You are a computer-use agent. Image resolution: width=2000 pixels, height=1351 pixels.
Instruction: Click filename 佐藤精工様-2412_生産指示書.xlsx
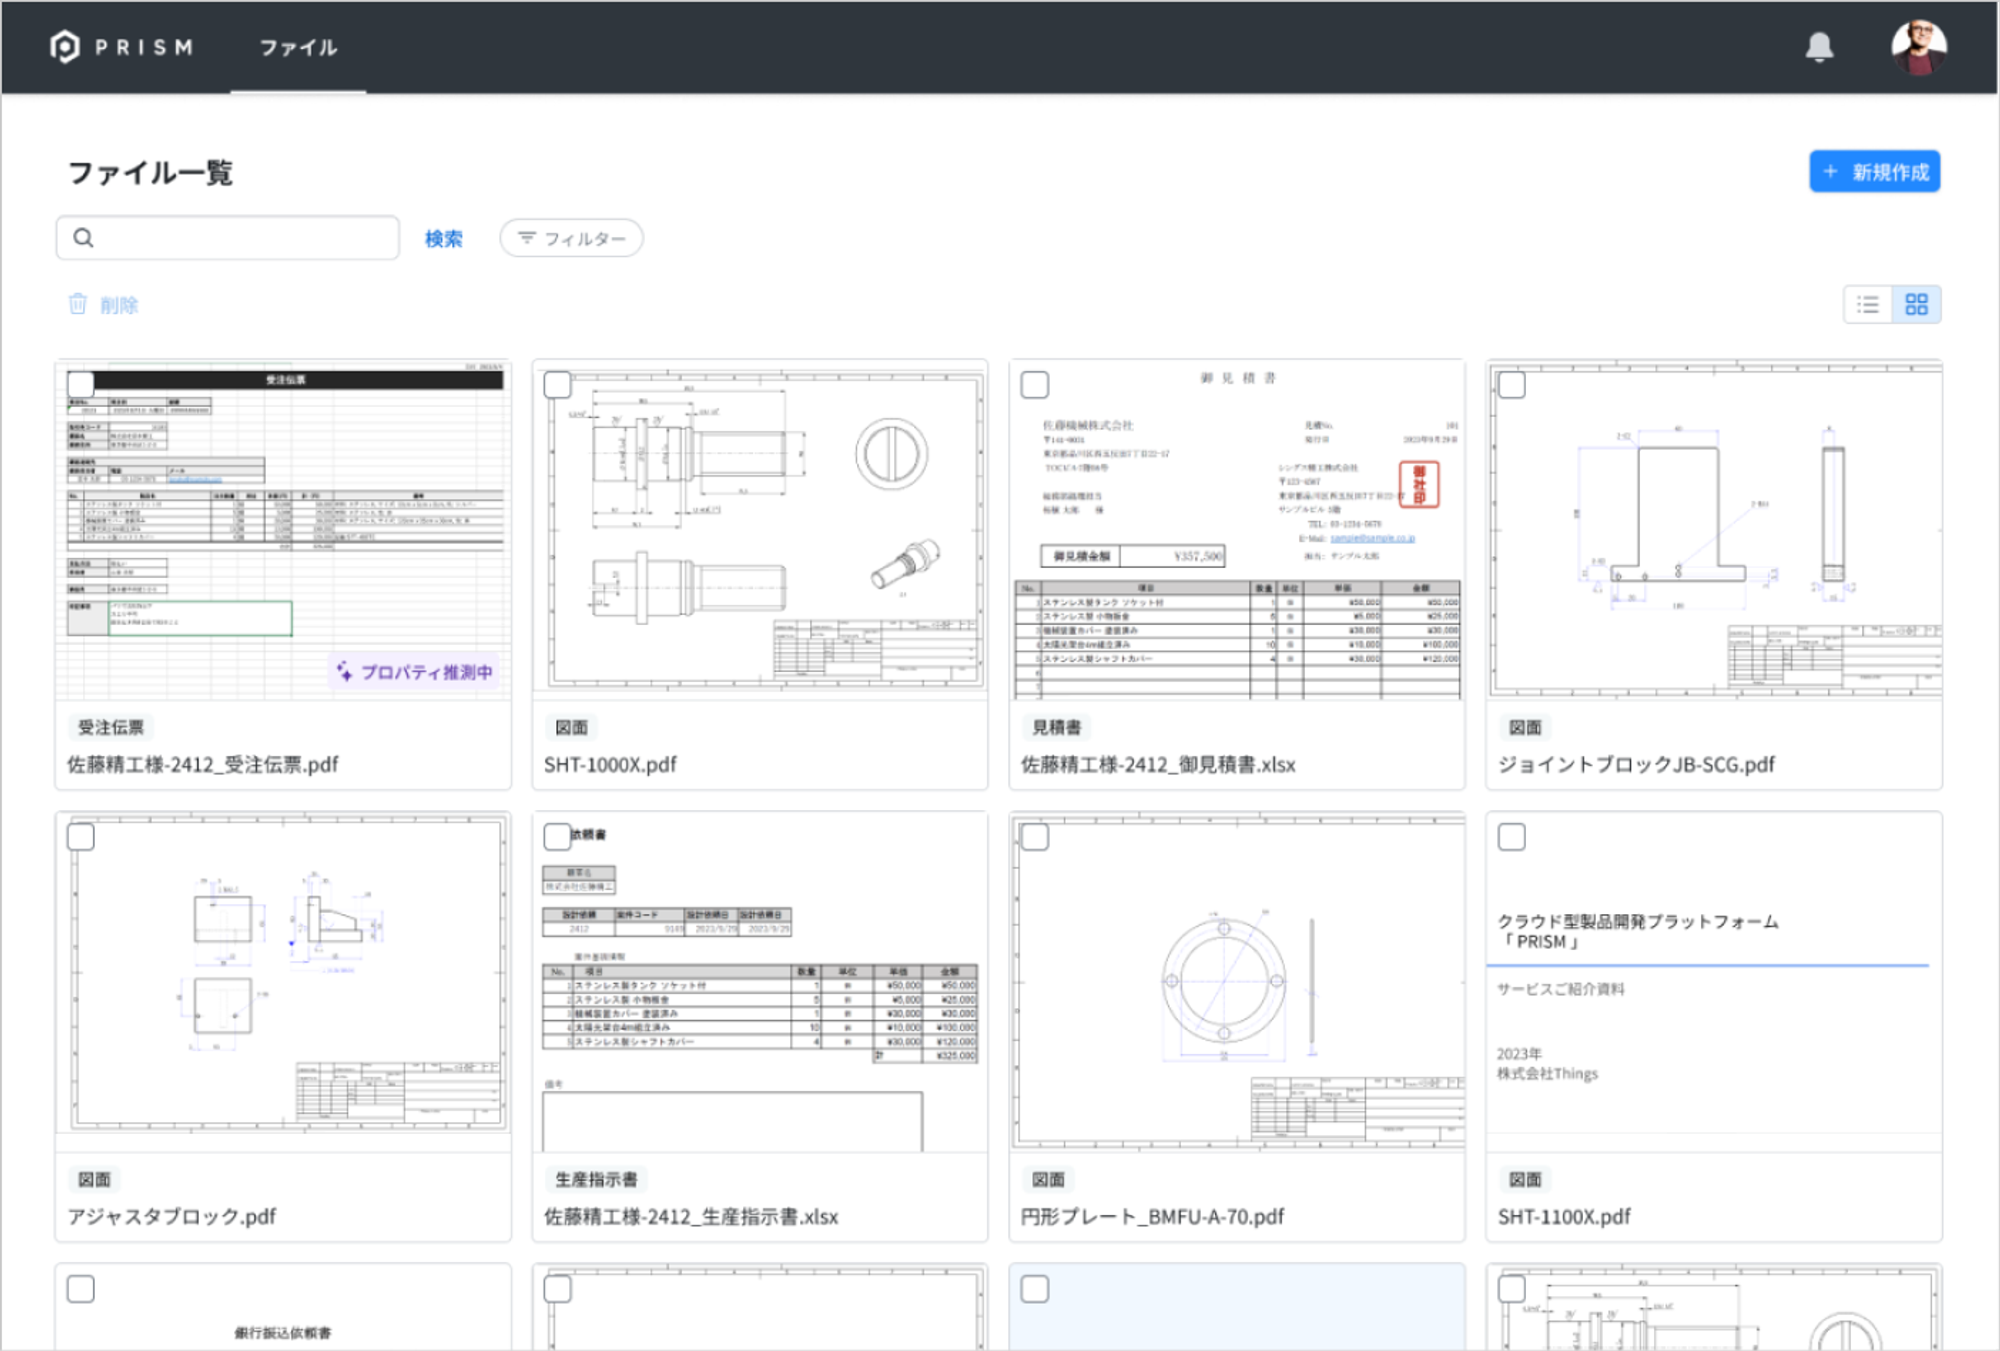[x=691, y=1217]
